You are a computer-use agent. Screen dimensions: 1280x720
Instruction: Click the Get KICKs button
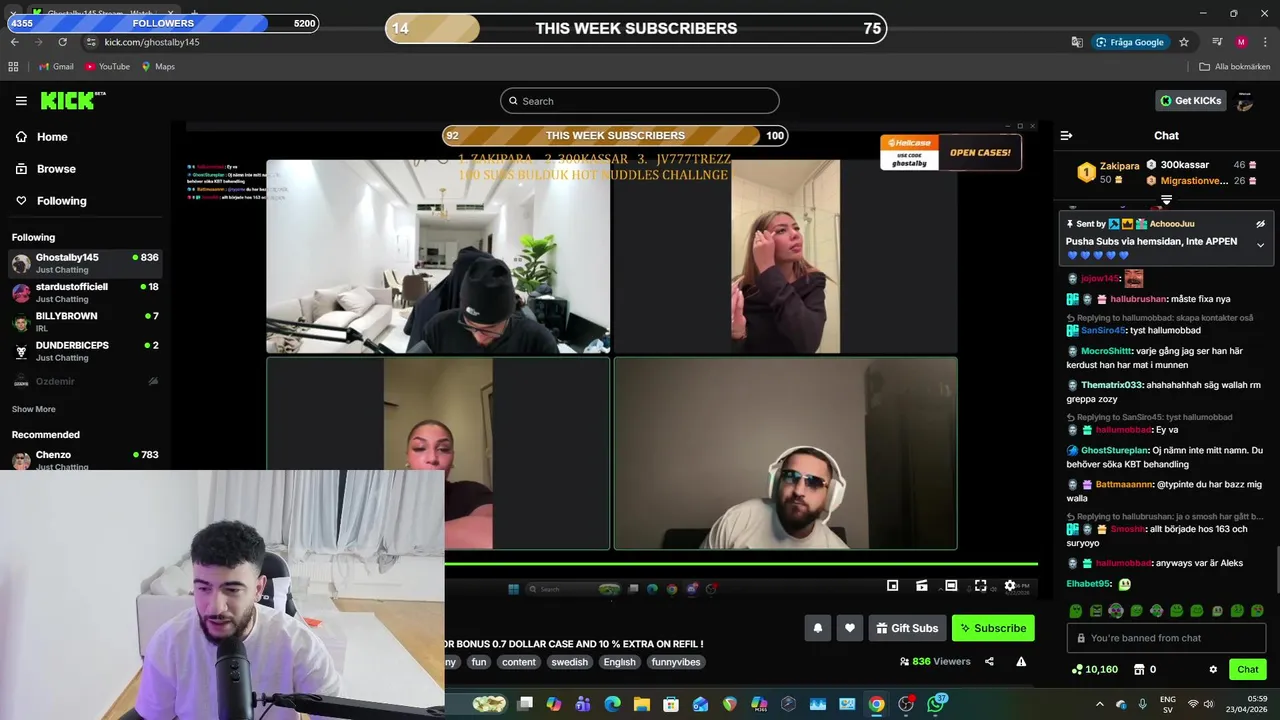pyautogui.click(x=1190, y=100)
